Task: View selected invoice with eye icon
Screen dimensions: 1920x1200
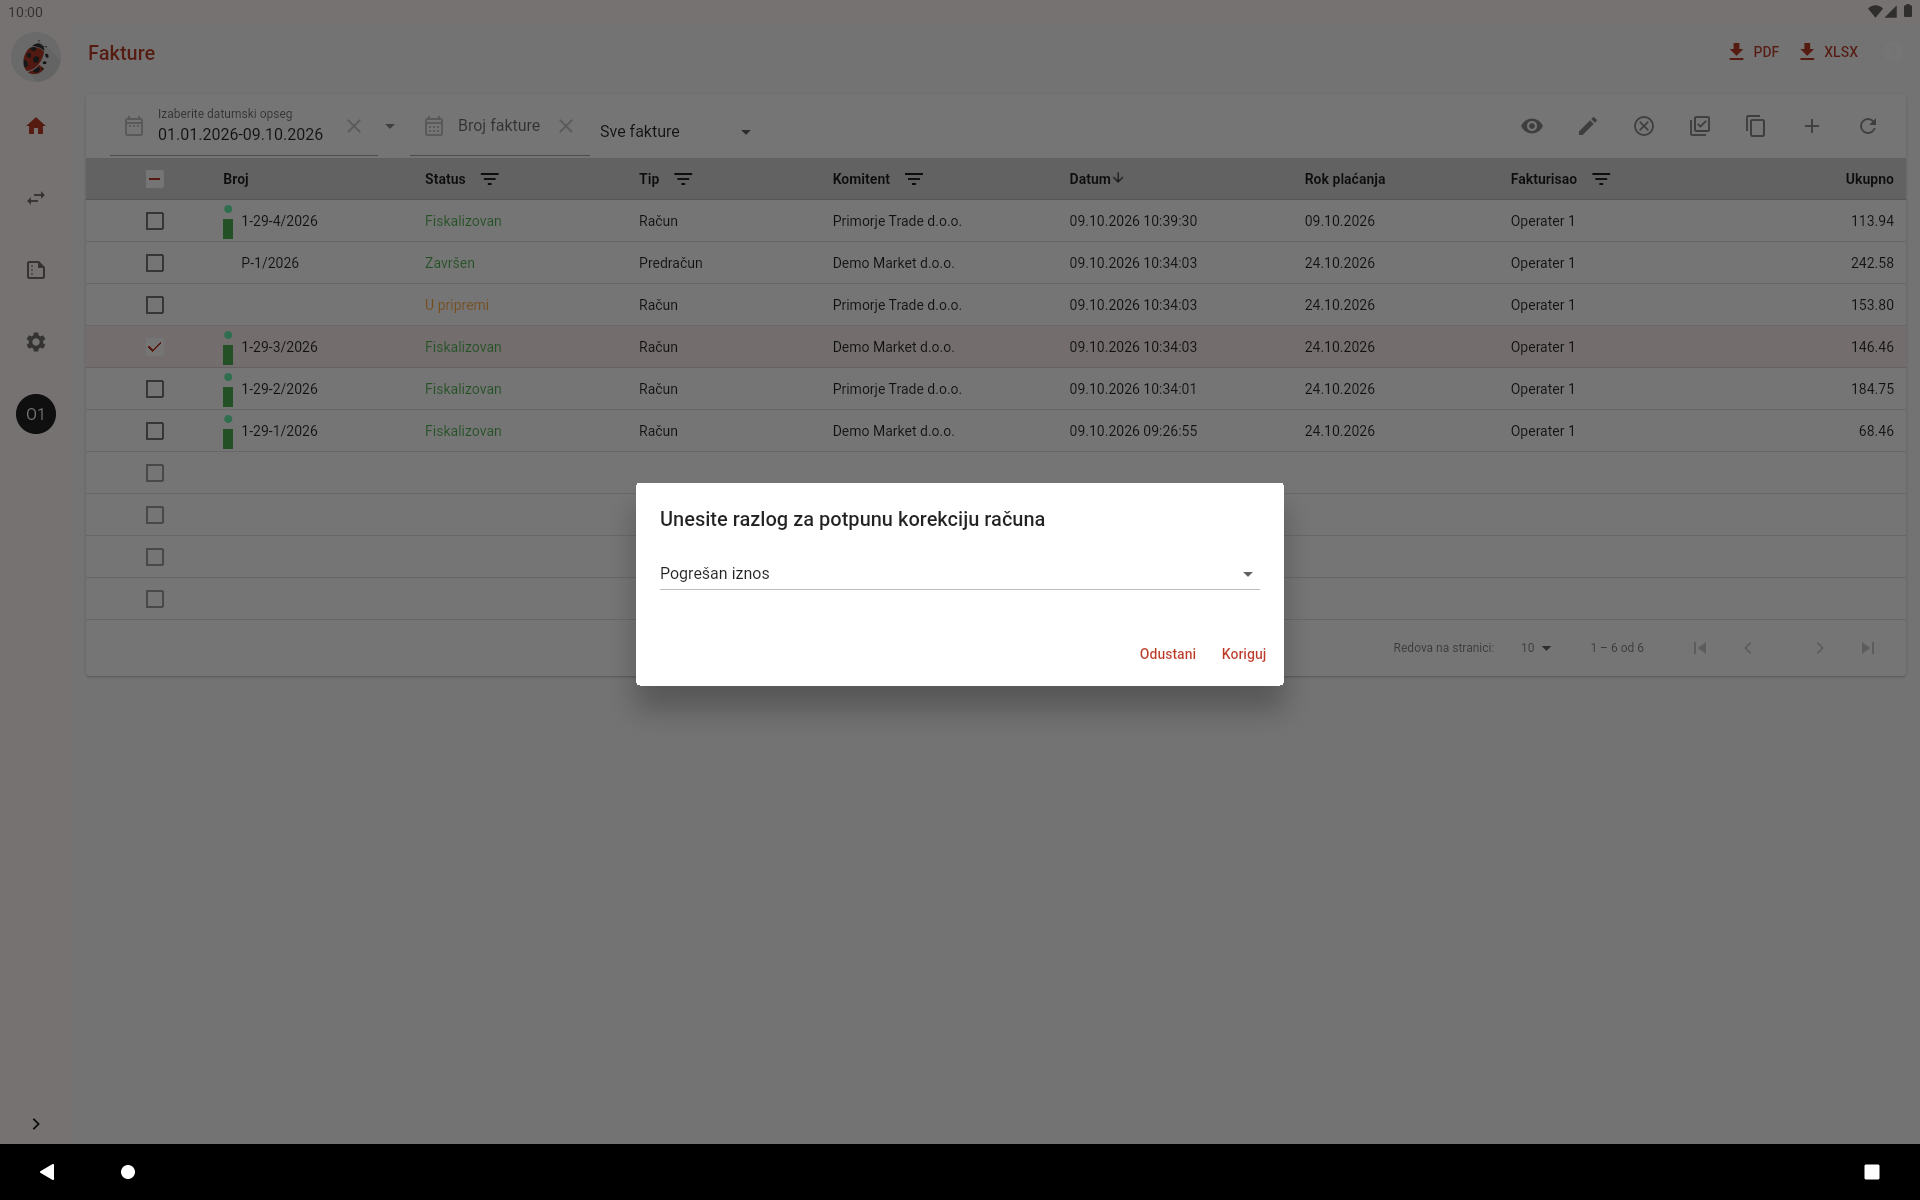Action: click(x=1532, y=126)
